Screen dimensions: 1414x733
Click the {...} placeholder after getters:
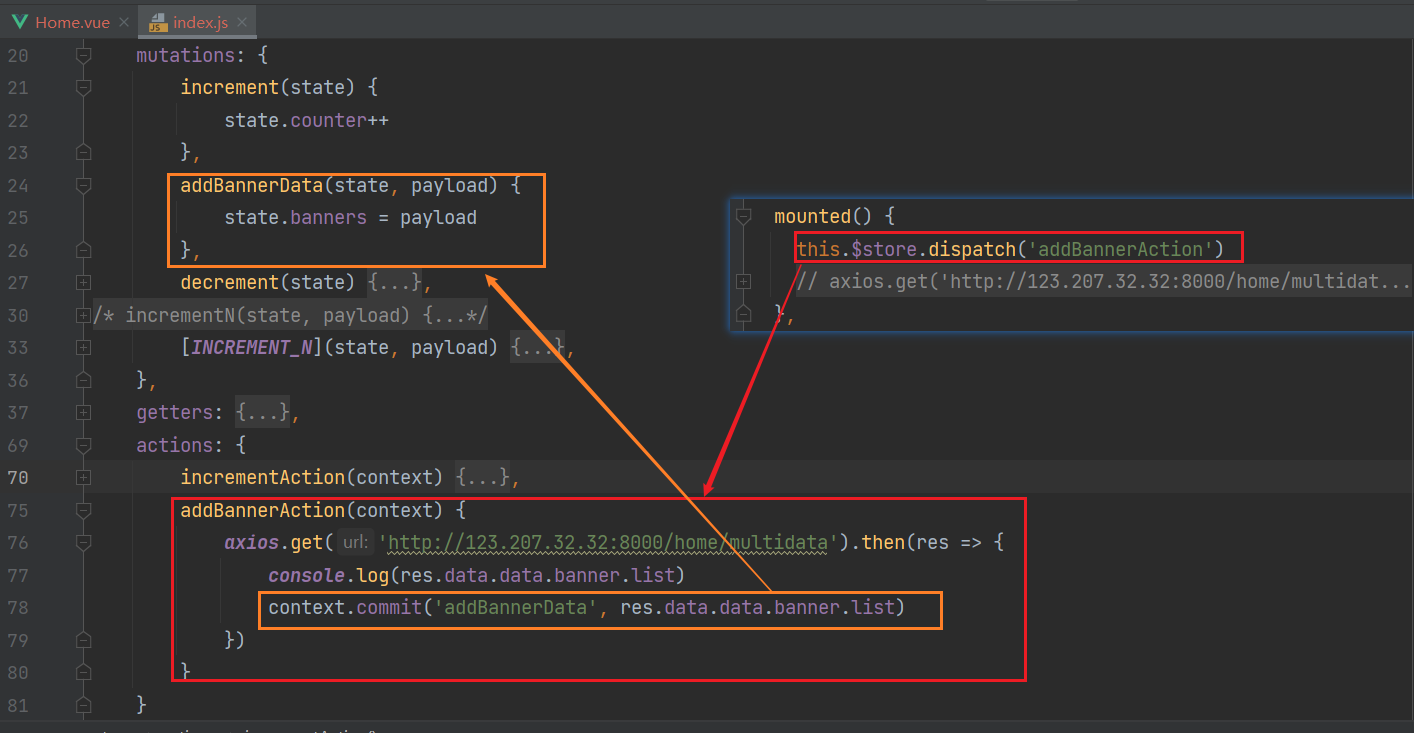[262, 413]
